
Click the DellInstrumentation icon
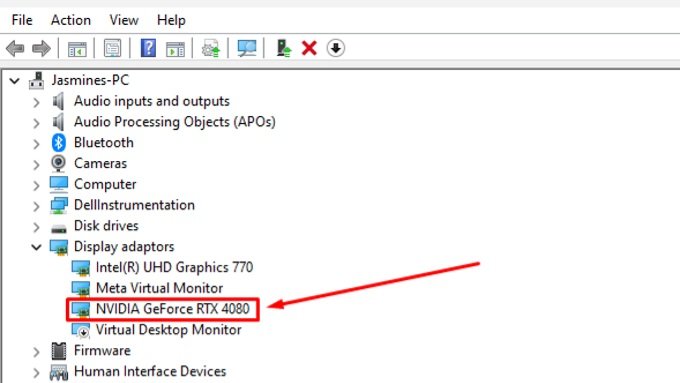coord(59,205)
